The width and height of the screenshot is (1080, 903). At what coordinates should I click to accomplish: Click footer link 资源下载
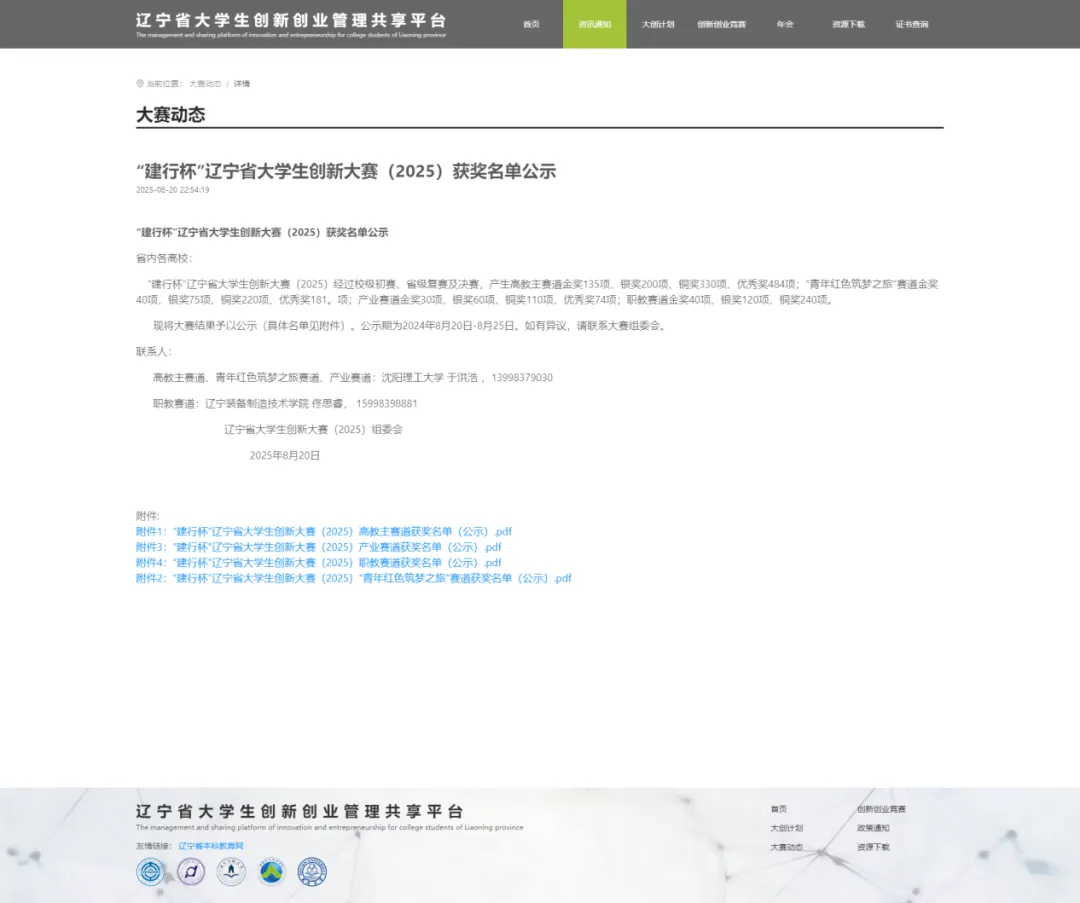873,848
